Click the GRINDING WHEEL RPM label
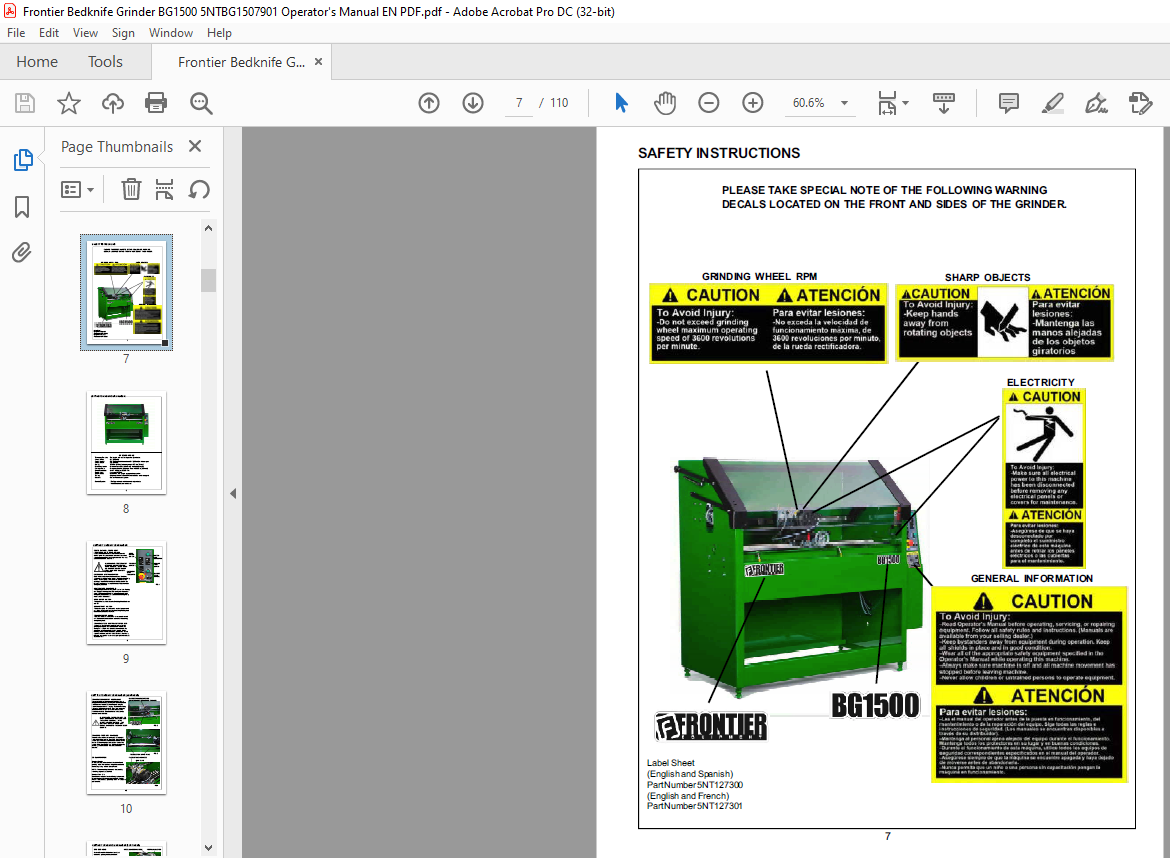Image resolution: width=1170 pixels, height=858 pixels. [759, 276]
